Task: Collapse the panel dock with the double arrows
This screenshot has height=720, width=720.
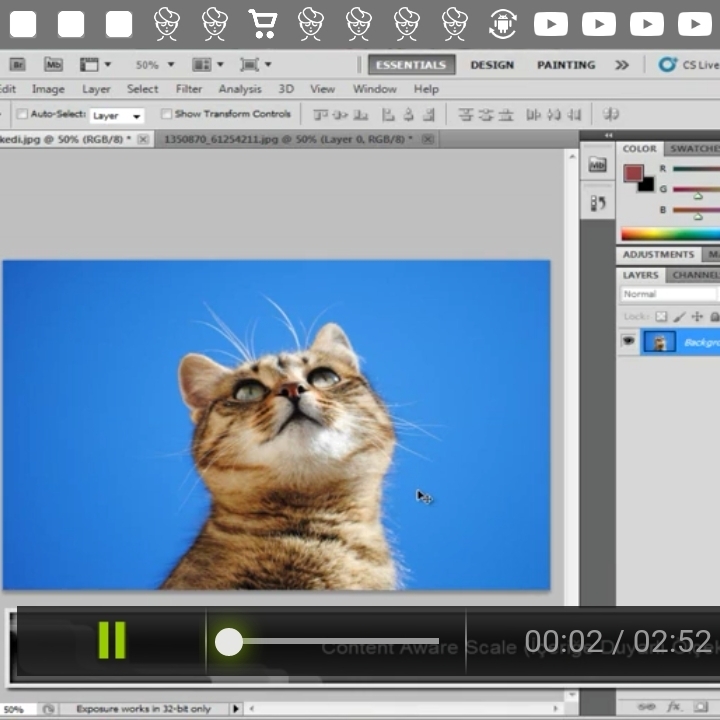Action: (x=608, y=135)
